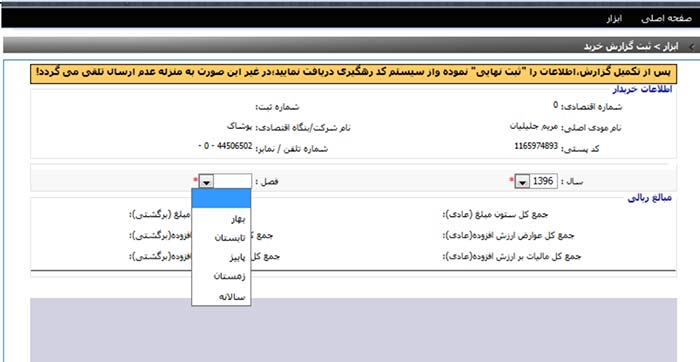Image resolution: width=700 pixels, height=362 pixels.
Task: Click the breadcrumb arrow beside ابزار > ثبت گزارش خرید
Action: pyautogui.click(x=692, y=46)
